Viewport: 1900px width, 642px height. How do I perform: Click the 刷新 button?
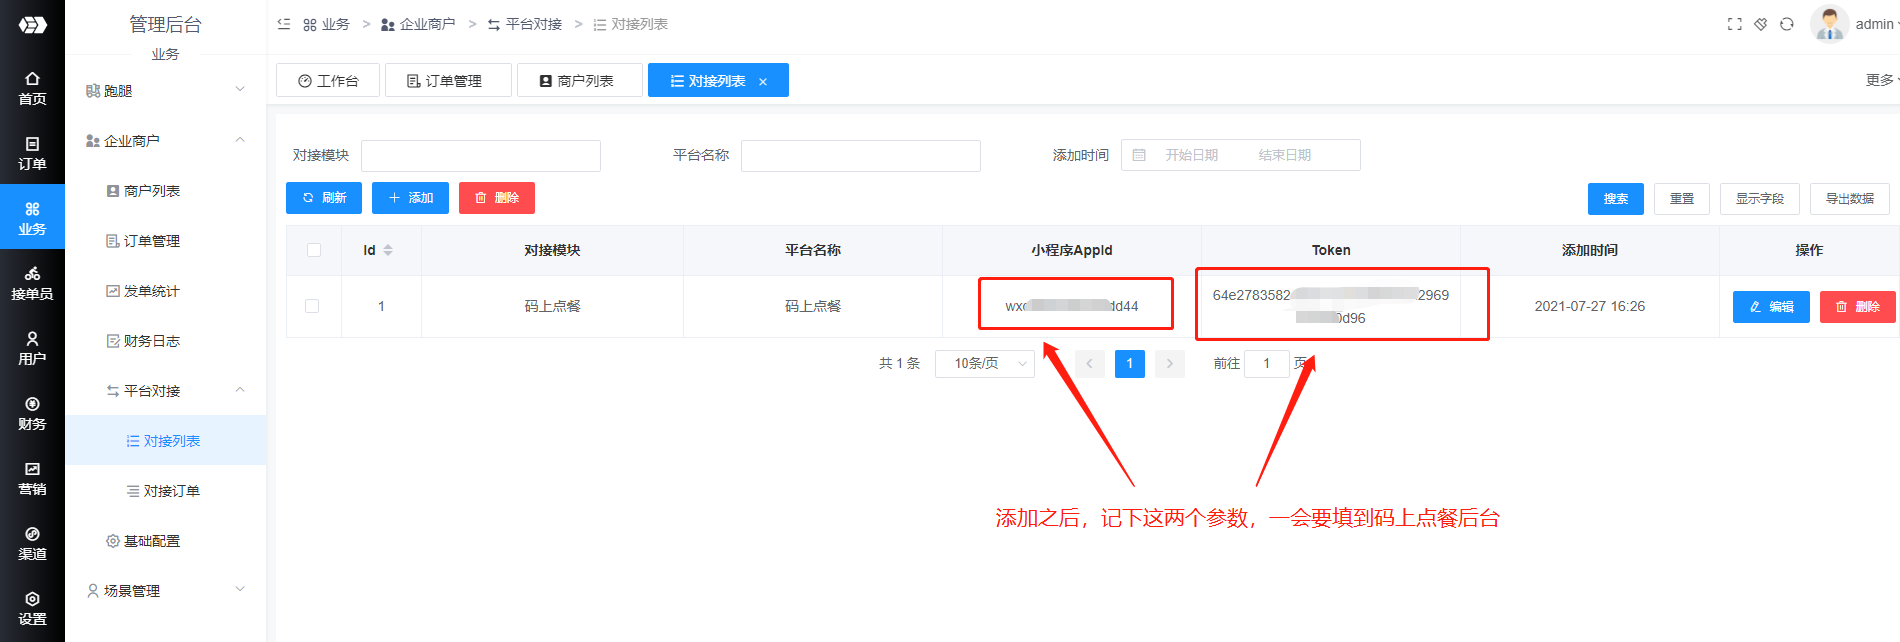click(x=324, y=198)
